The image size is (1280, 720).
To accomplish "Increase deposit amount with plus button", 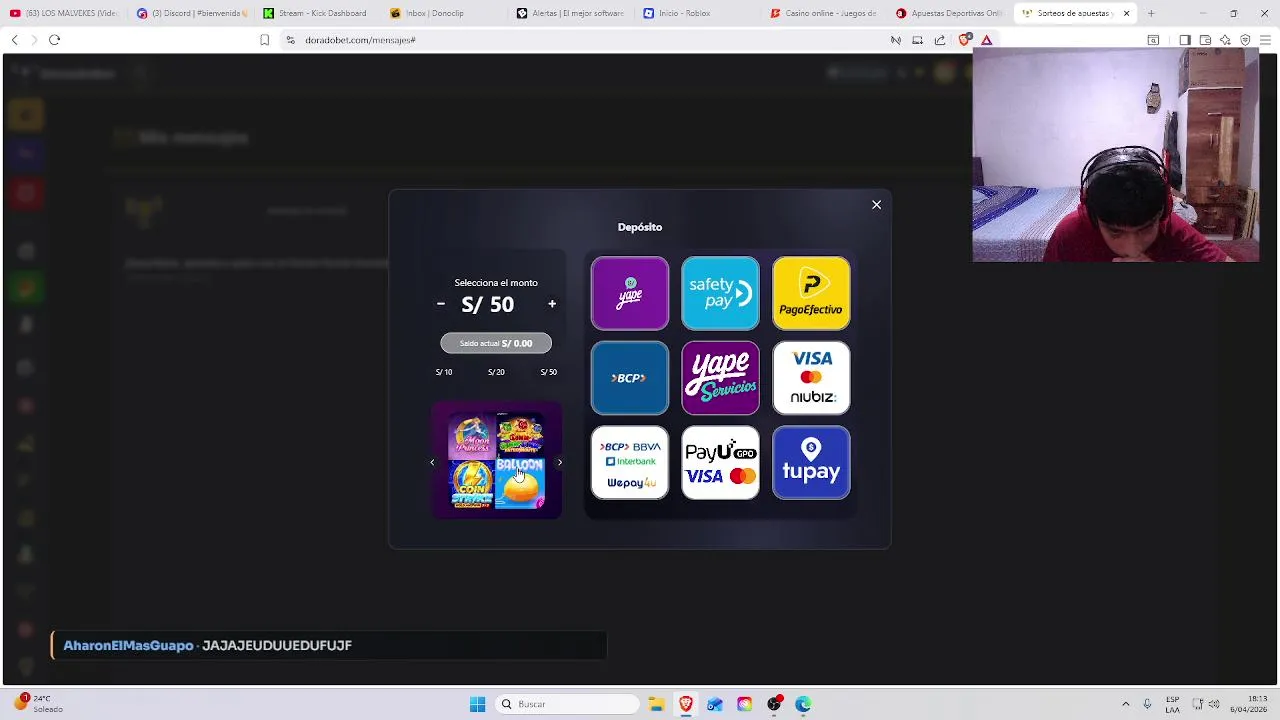I will coord(552,304).
